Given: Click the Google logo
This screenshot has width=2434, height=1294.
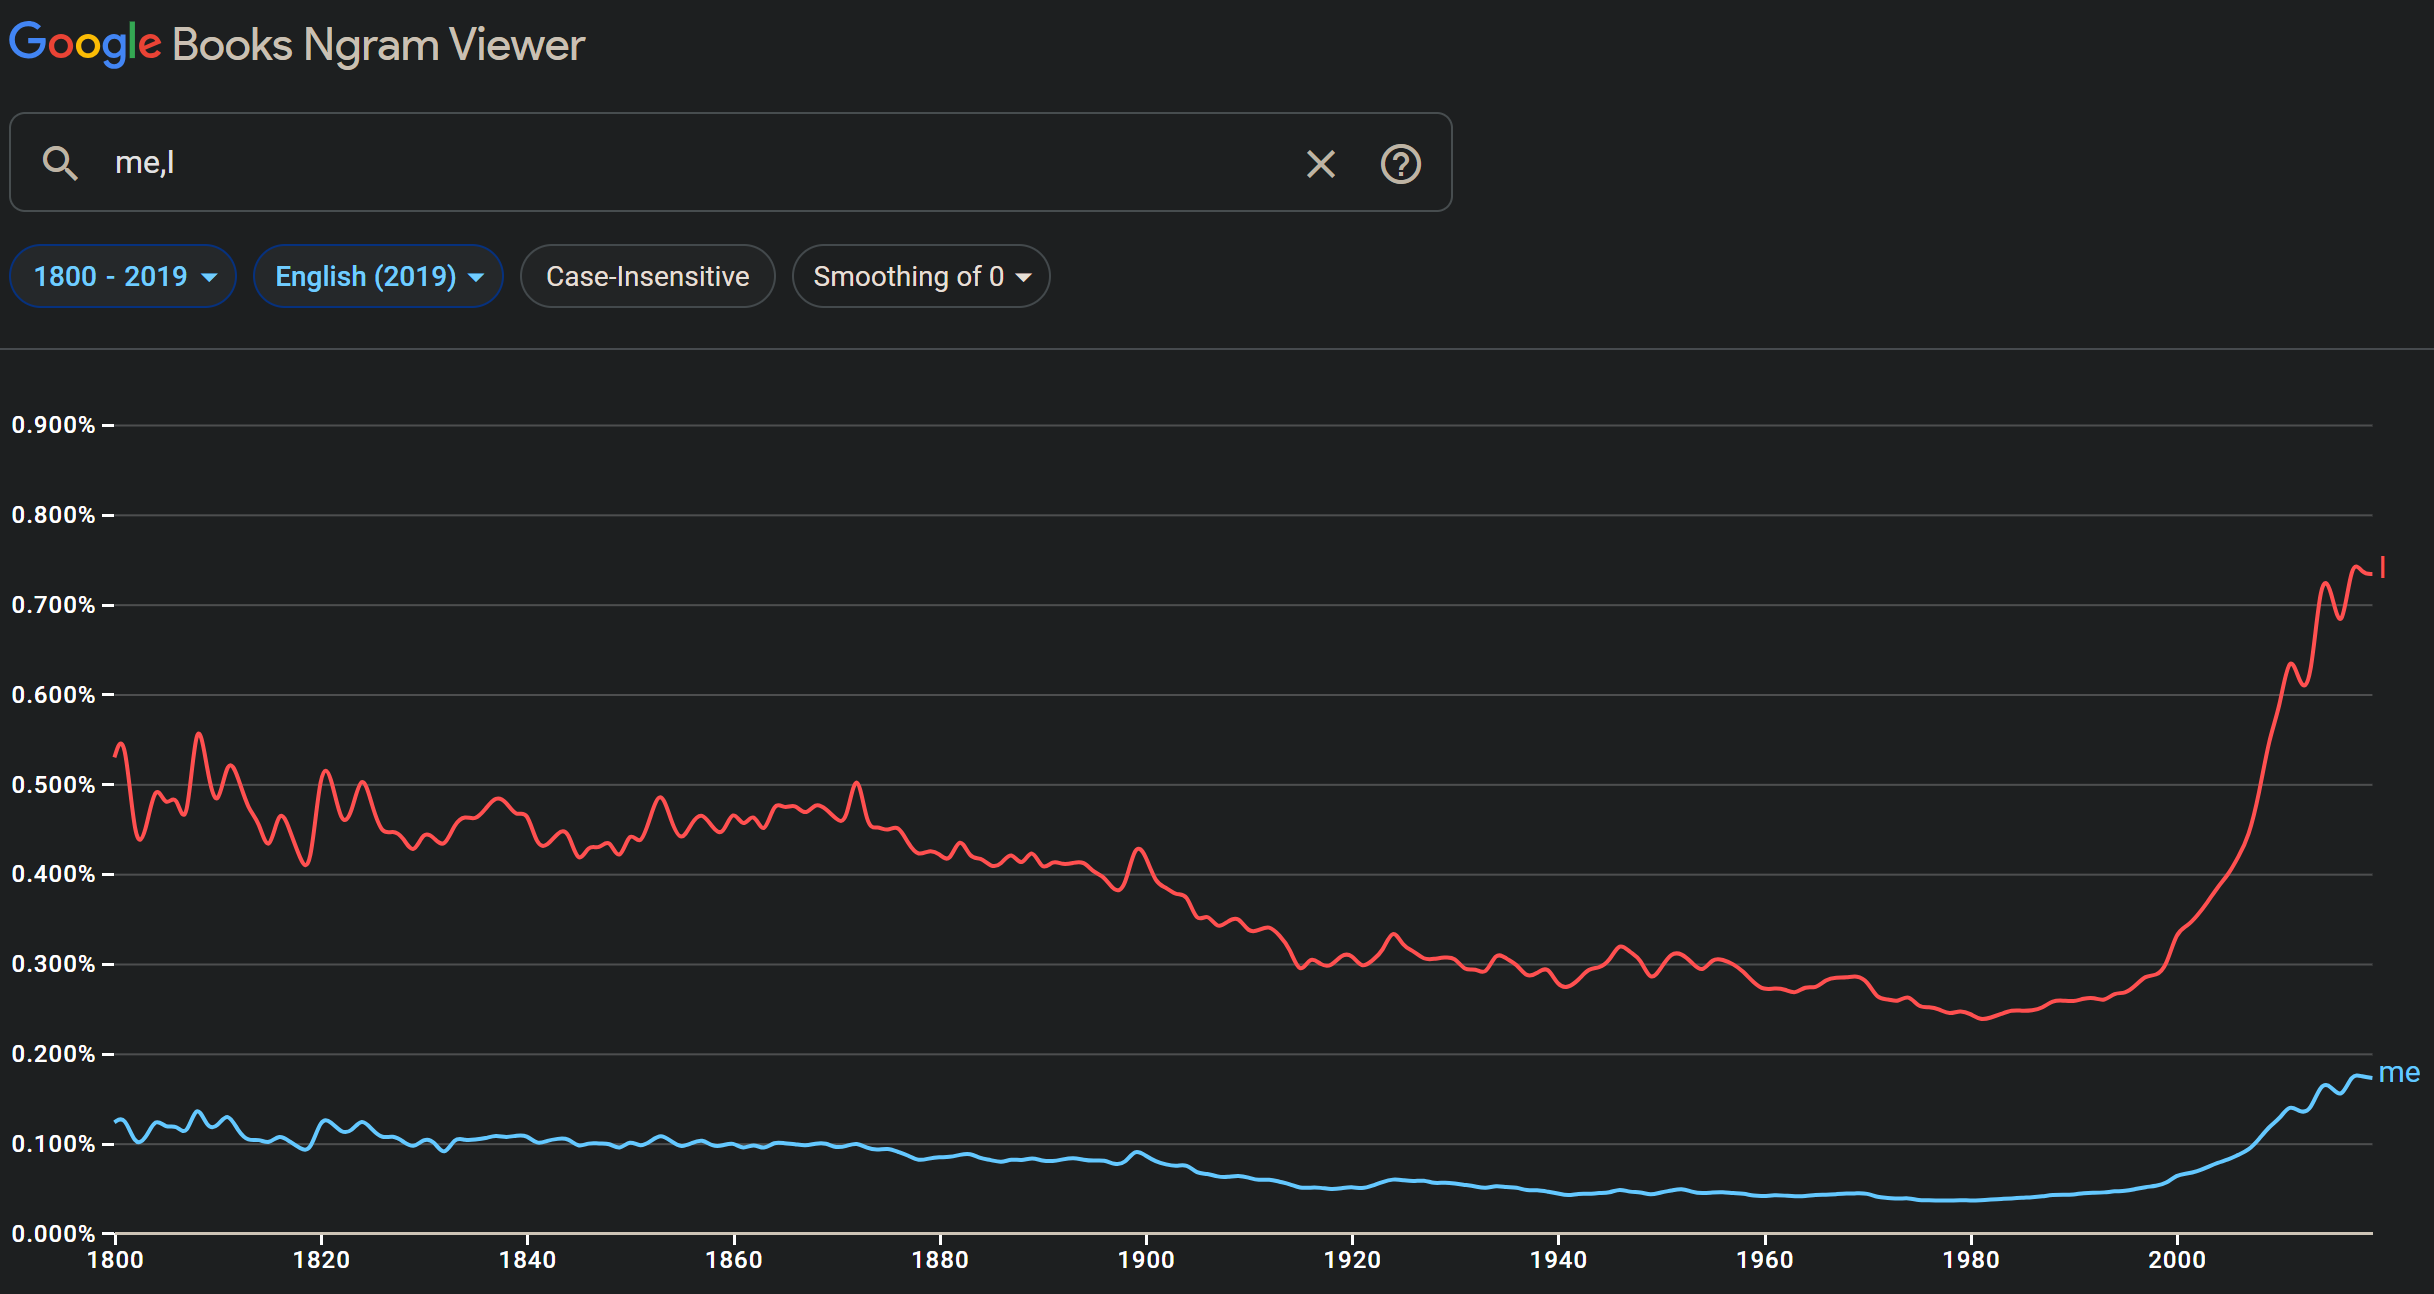Looking at the screenshot, I should click(85, 44).
